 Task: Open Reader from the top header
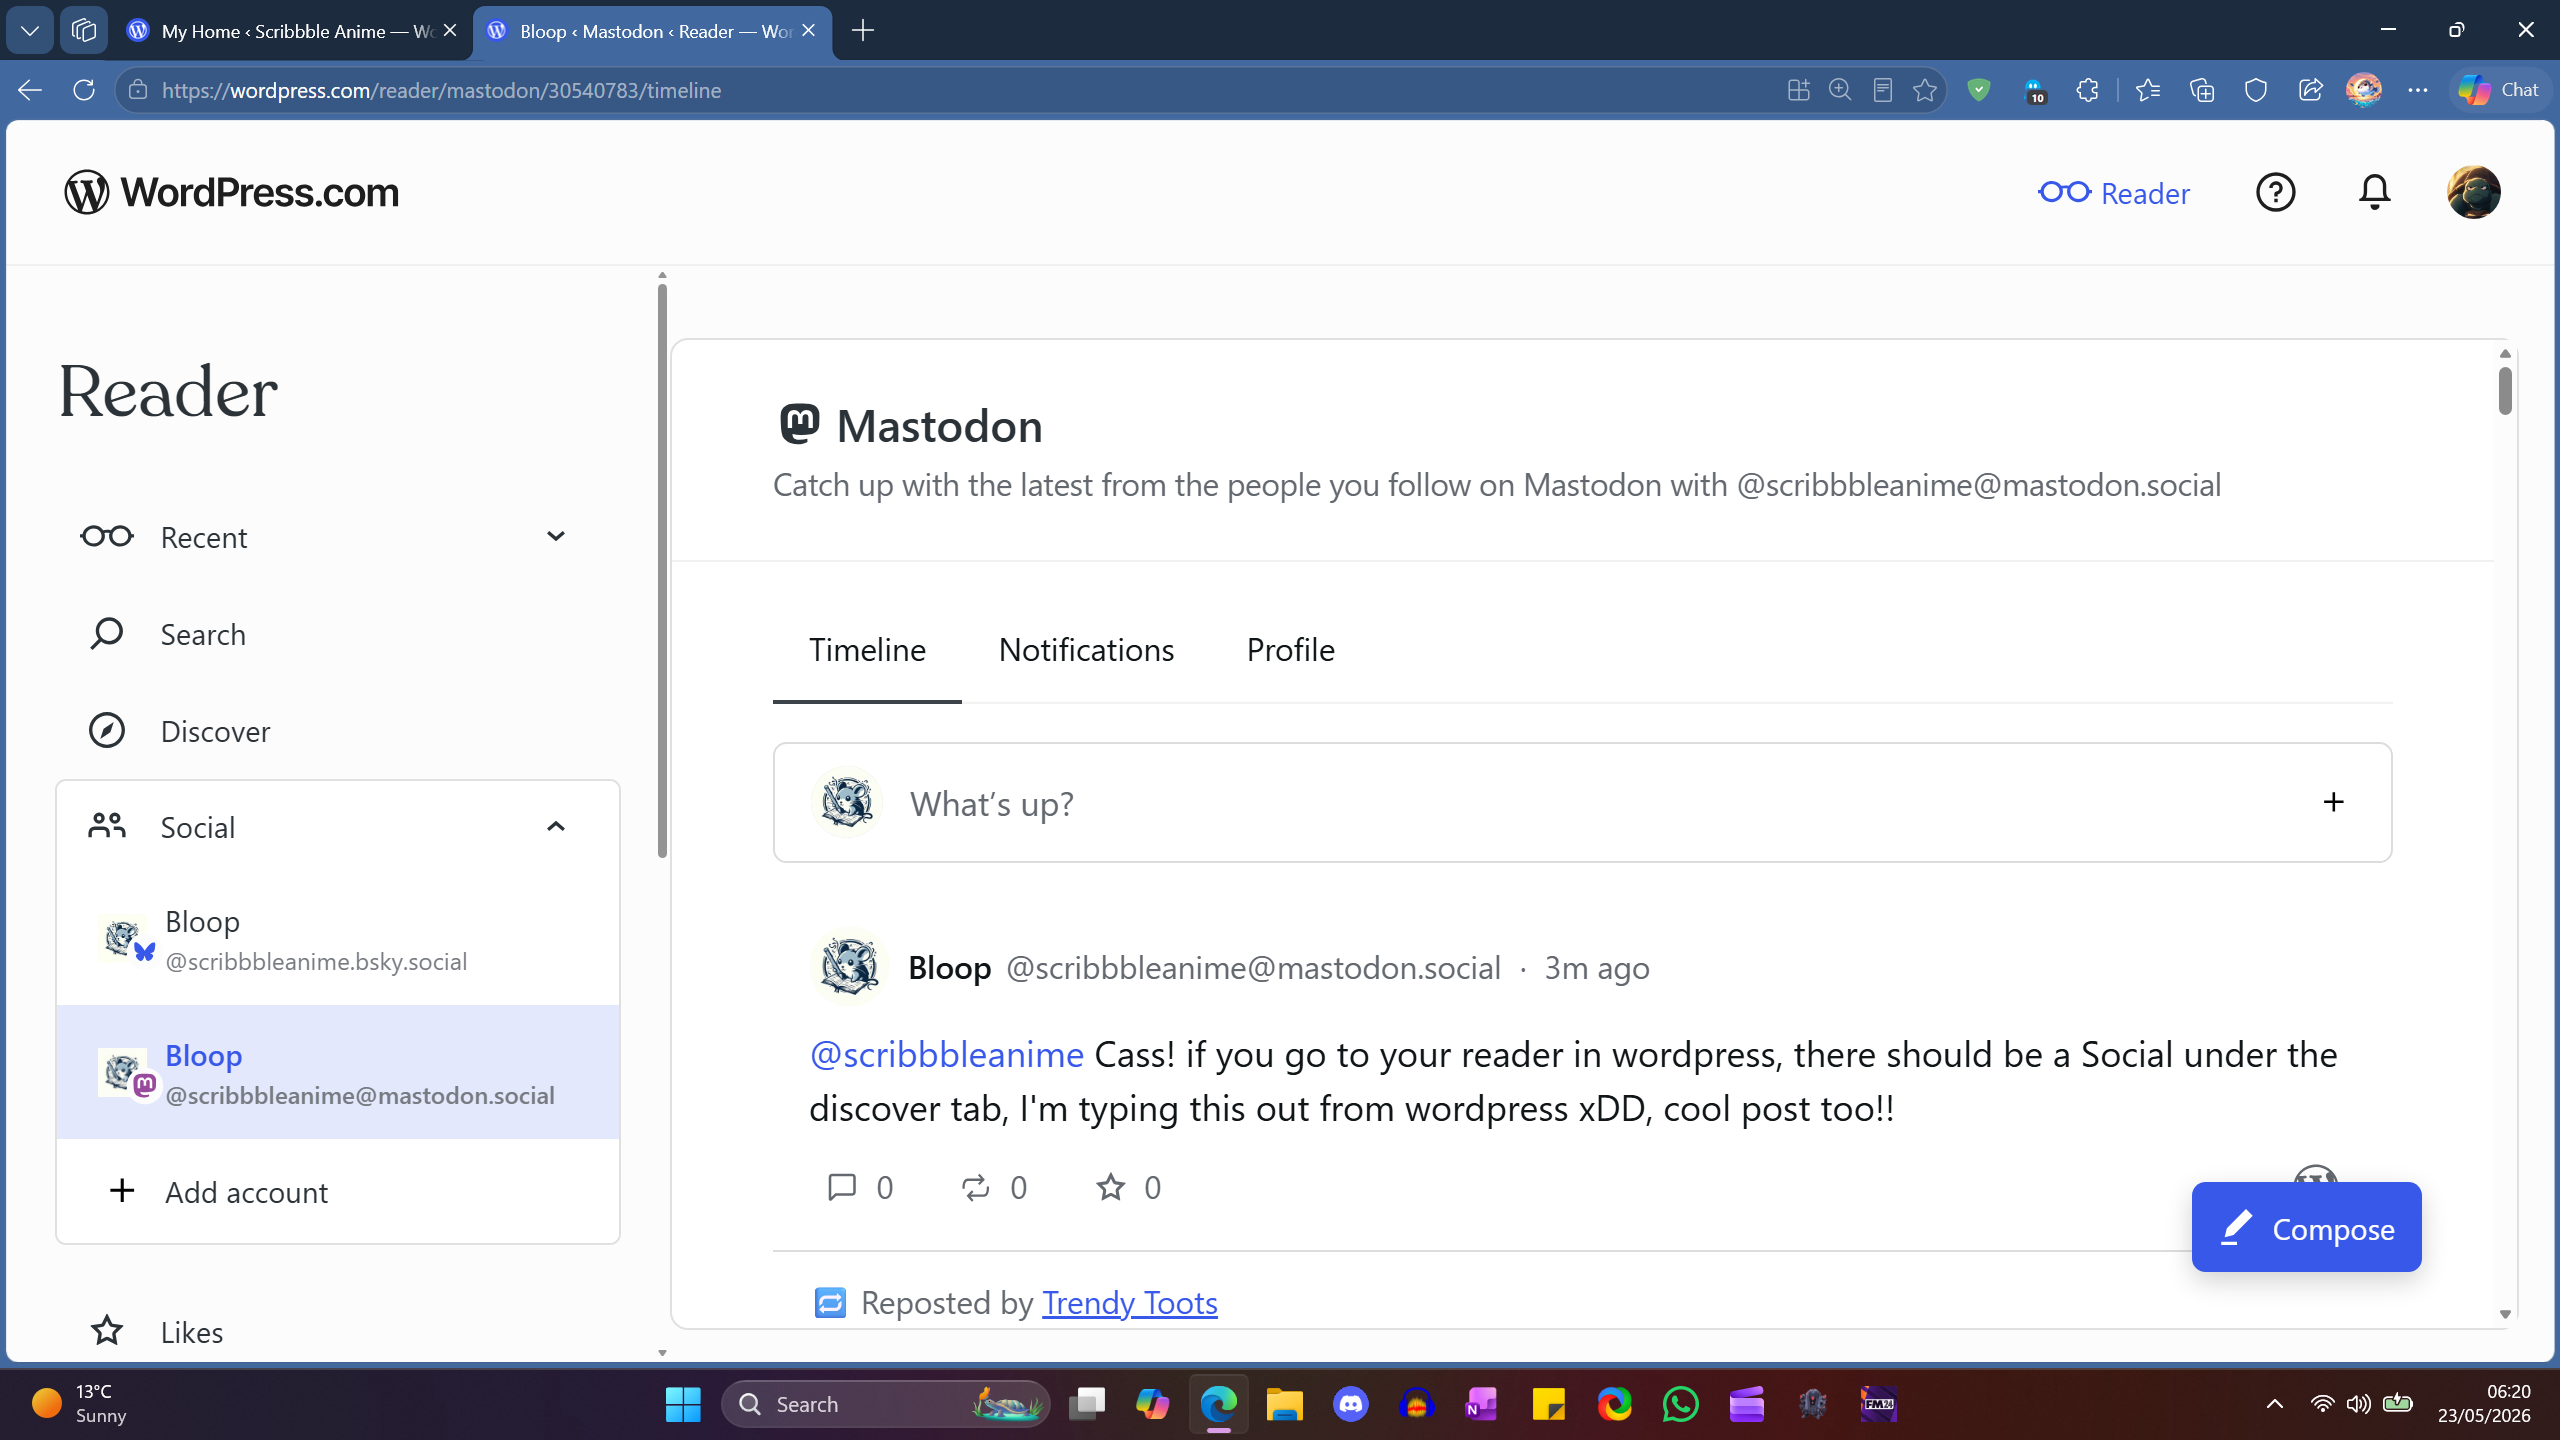pyautogui.click(x=2114, y=193)
